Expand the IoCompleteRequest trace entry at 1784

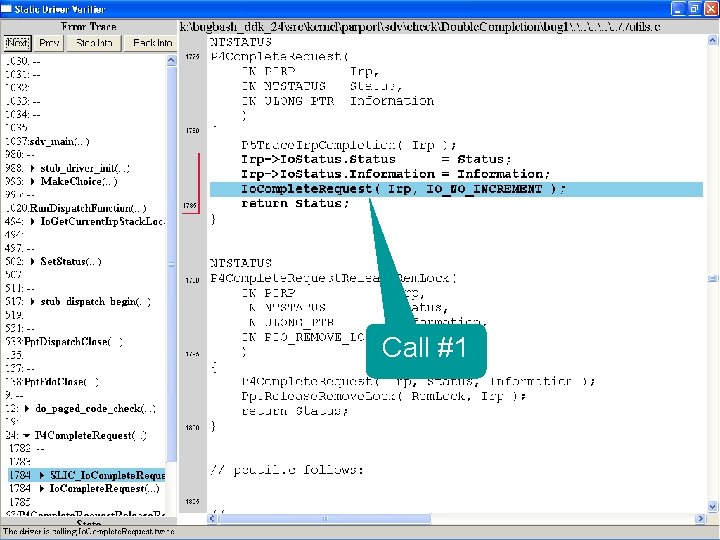pyautogui.click(x=42, y=489)
